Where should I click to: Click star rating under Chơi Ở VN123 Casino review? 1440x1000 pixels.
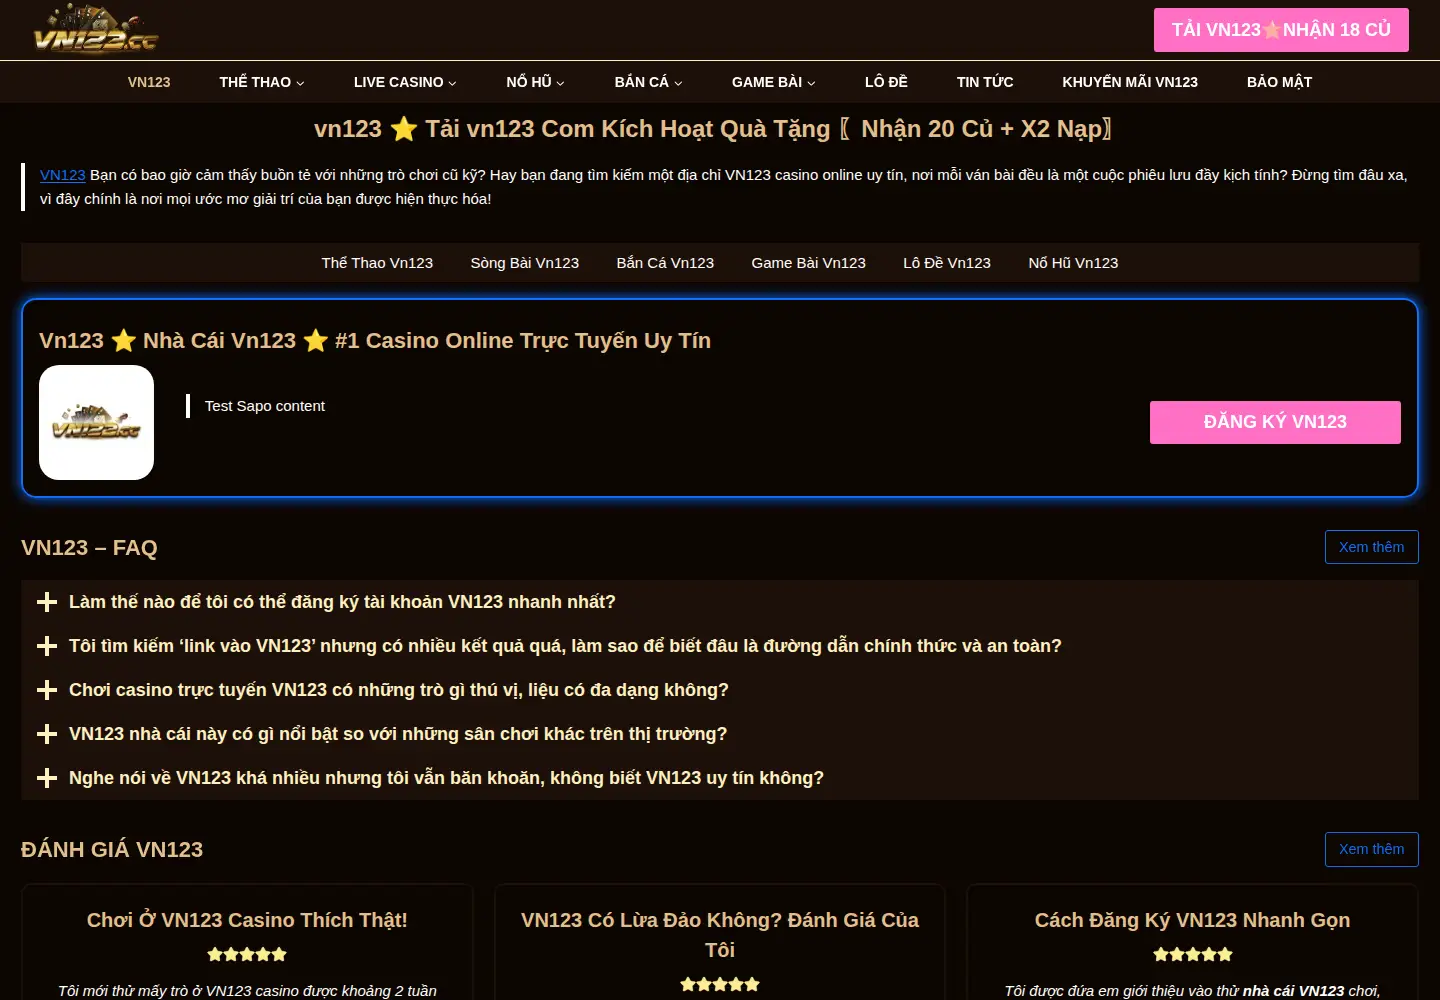click(x=247, y=954)
